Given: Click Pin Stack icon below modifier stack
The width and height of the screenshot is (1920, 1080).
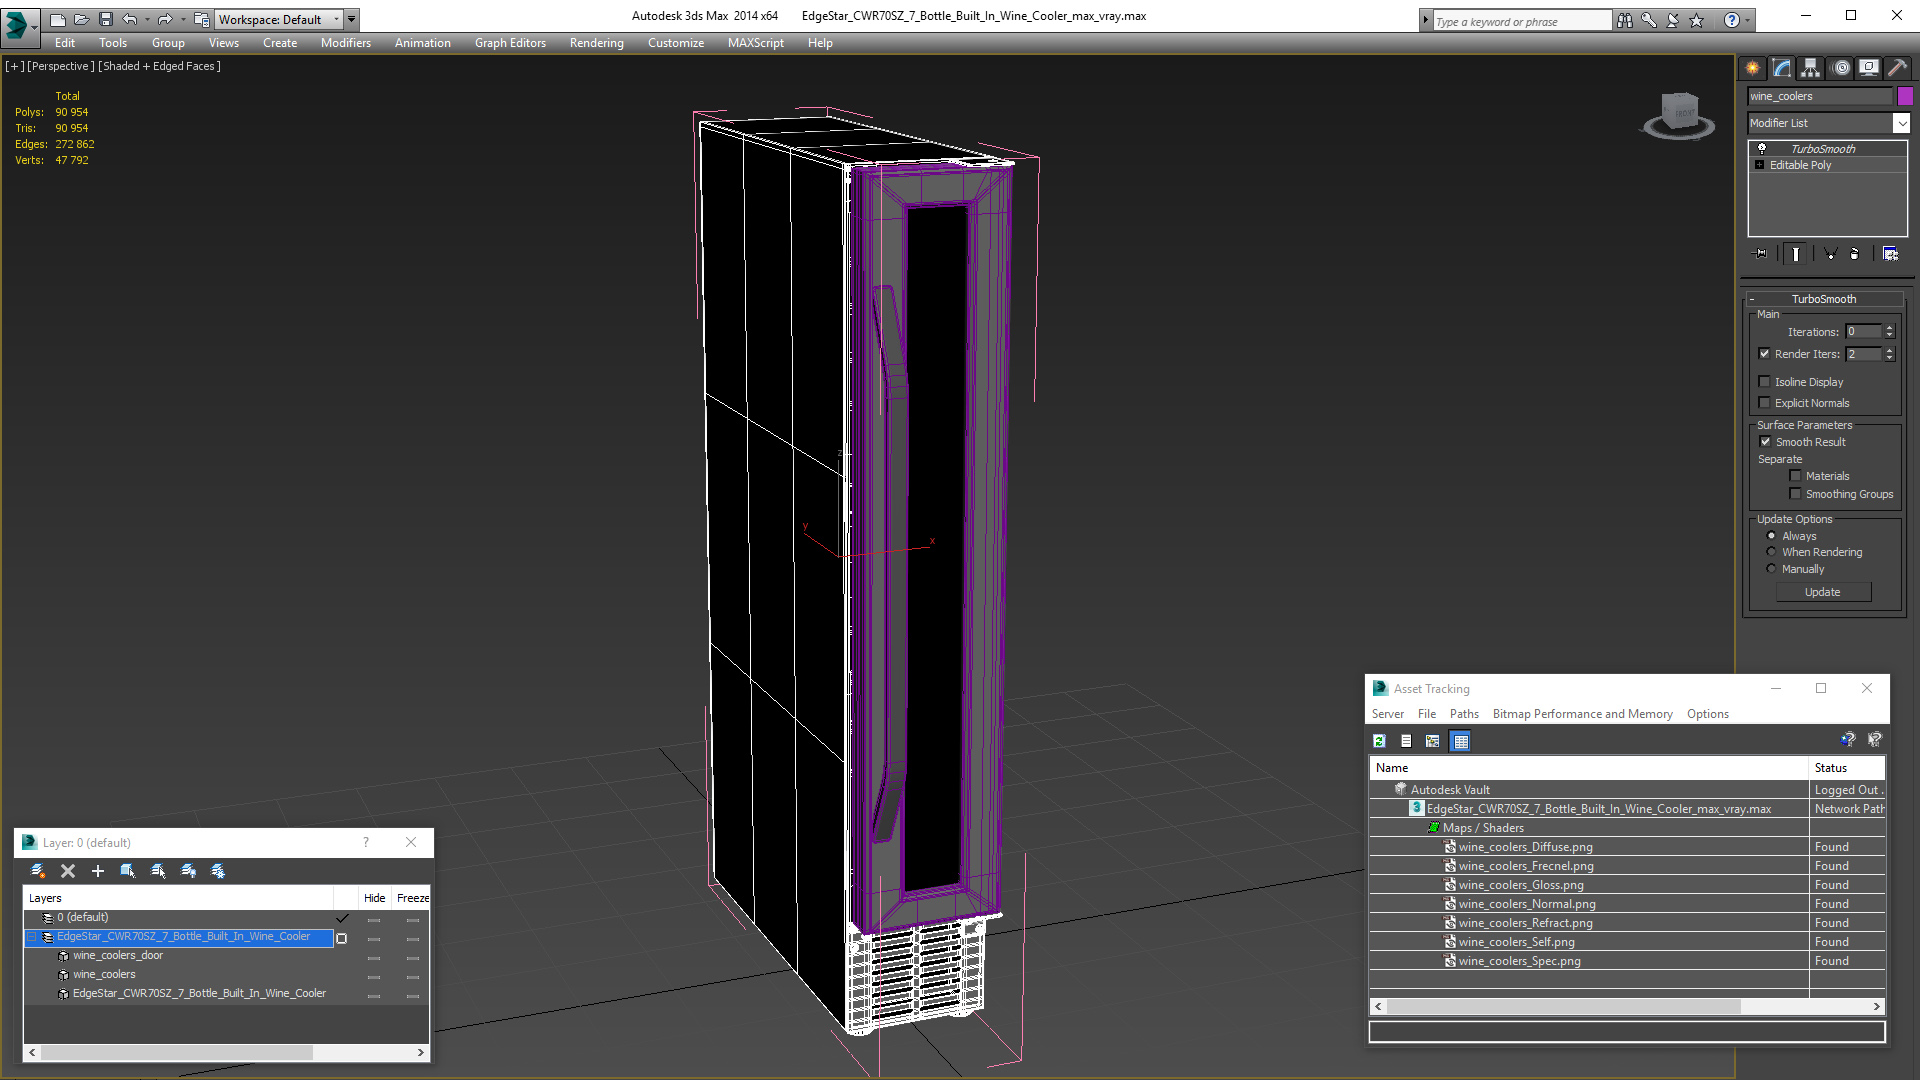Looking at the screenshot, I should 1761,254.
